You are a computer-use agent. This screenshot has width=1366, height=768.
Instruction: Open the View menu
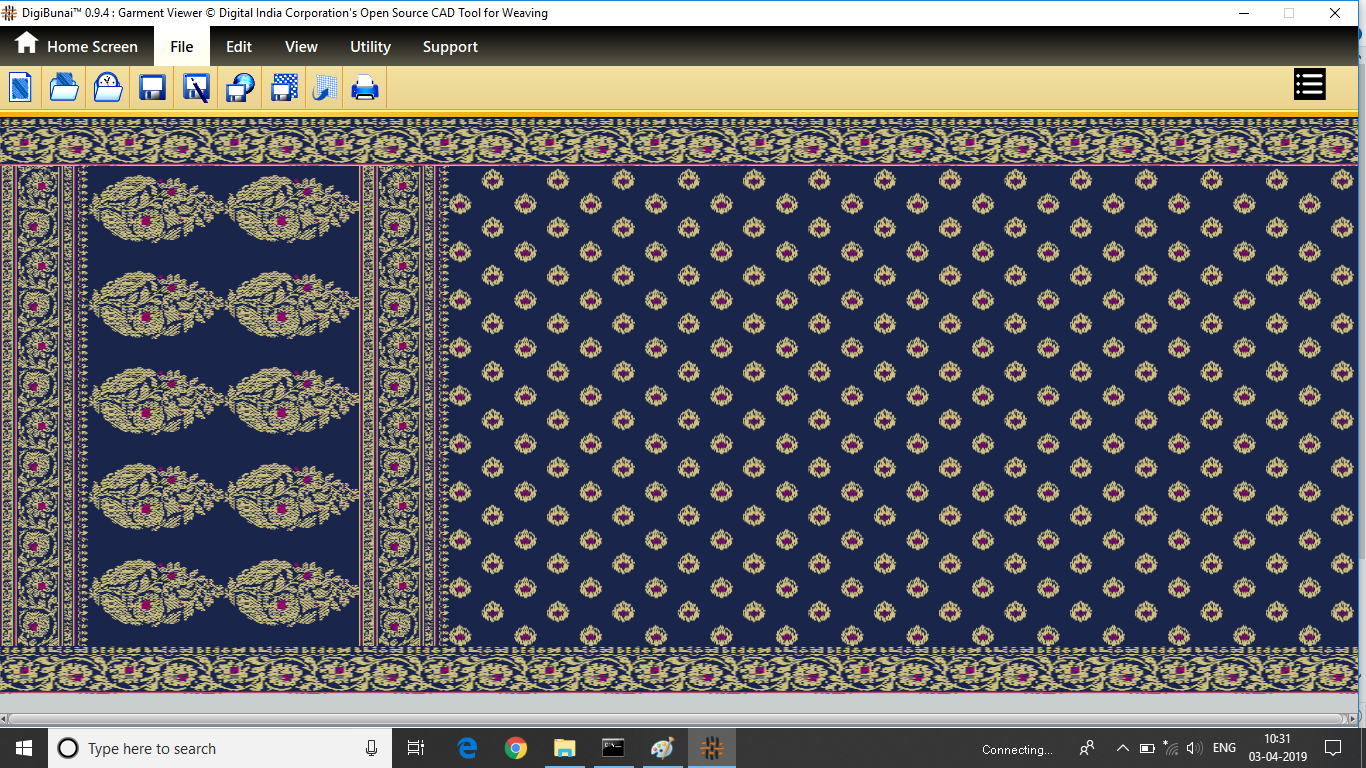[301, 46]
